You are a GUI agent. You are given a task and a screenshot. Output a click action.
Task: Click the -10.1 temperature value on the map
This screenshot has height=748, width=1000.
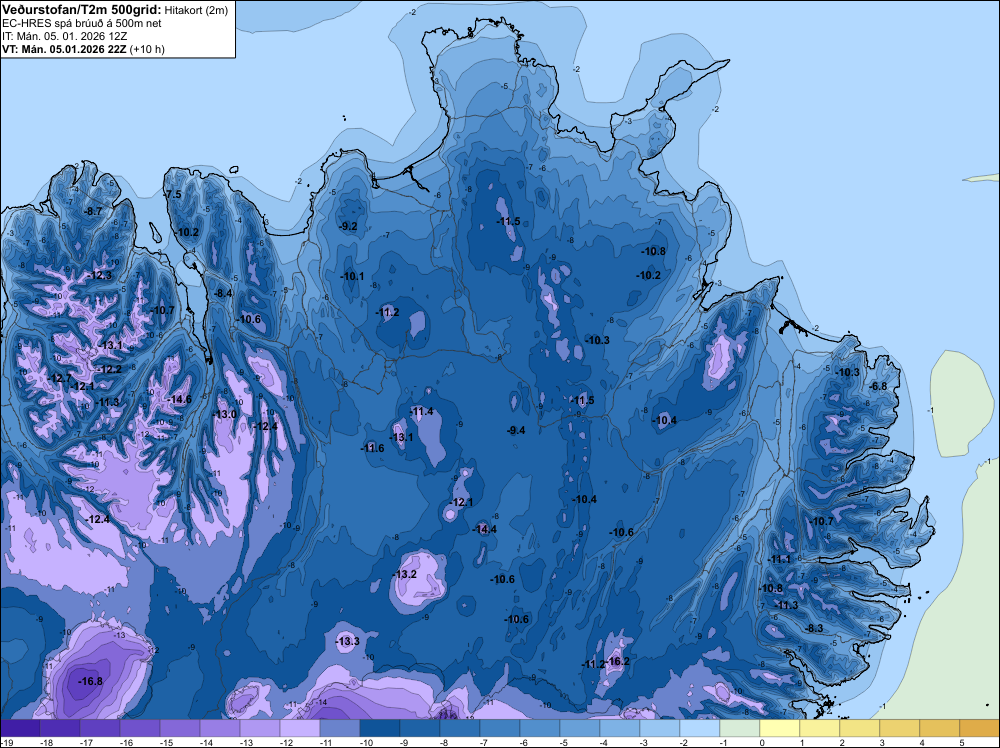(x=352, y=276)
